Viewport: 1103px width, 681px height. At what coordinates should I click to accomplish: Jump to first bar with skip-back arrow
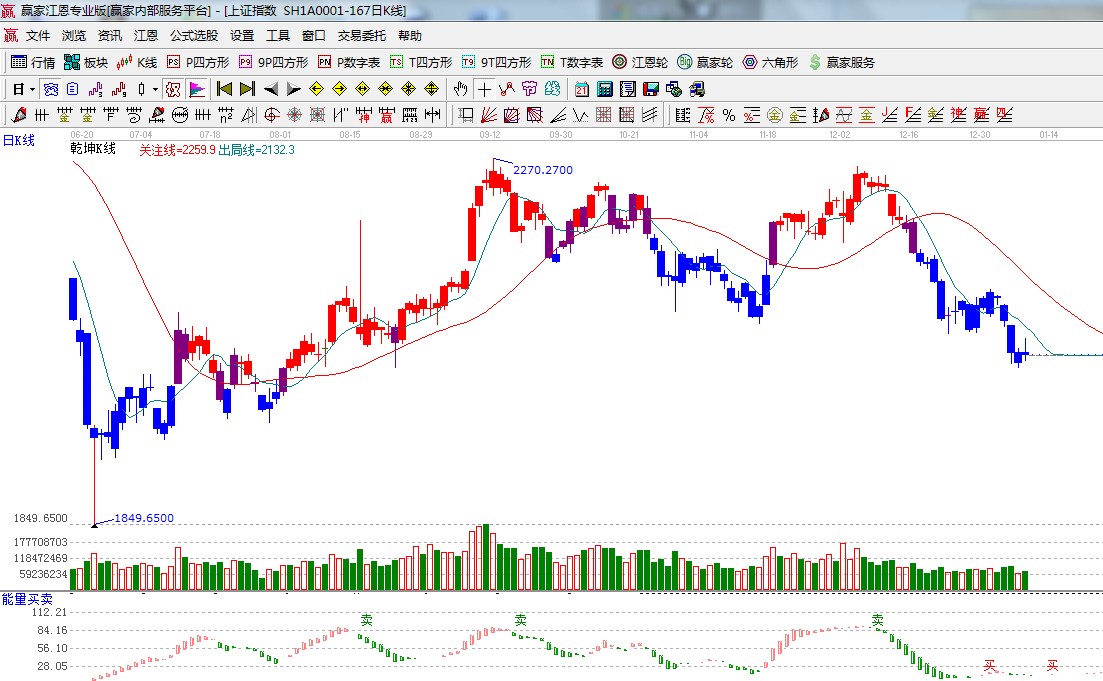[x=224, y=89]
